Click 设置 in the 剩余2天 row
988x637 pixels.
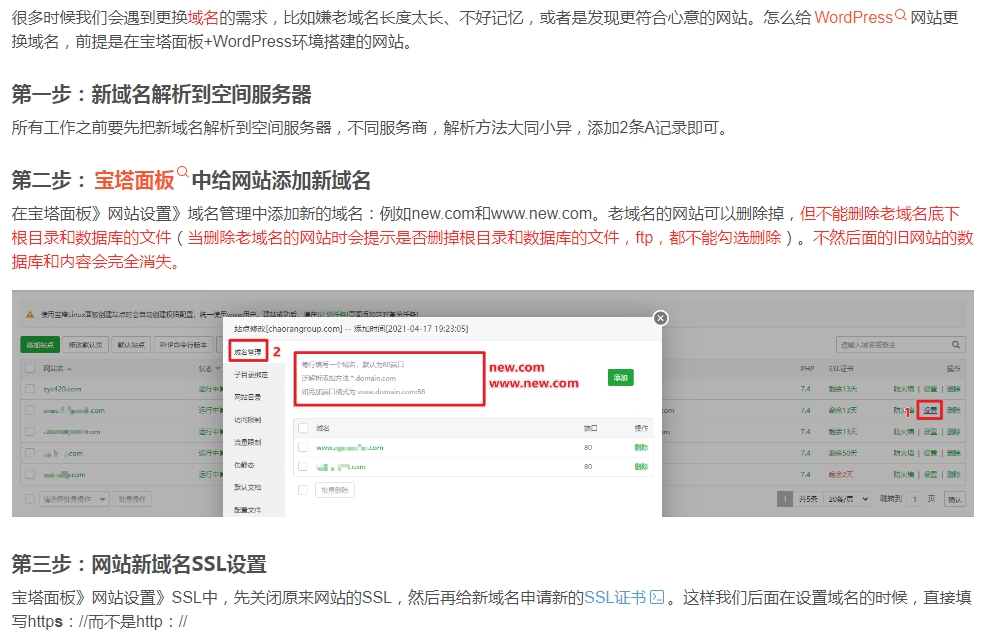point(931,474)
